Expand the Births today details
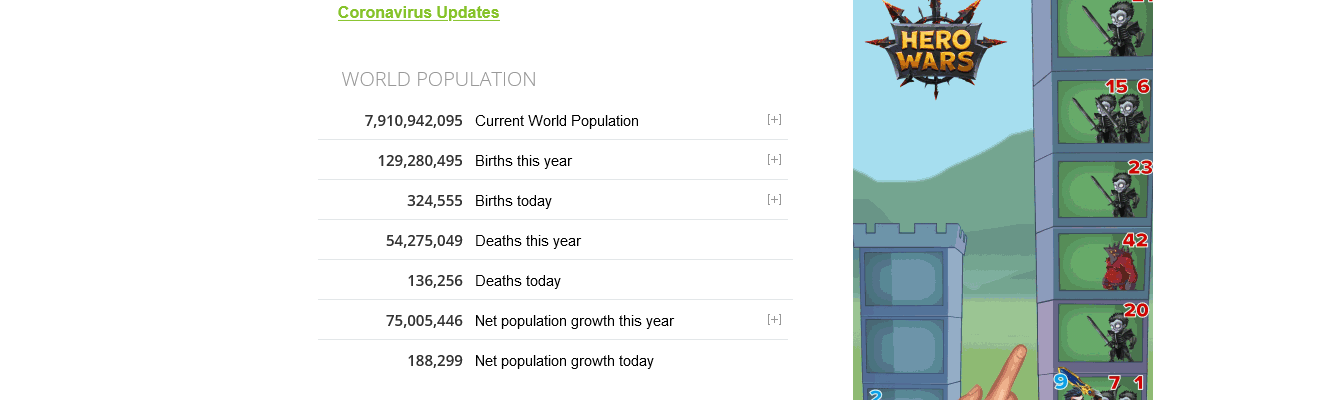 (x=774, y=200)
